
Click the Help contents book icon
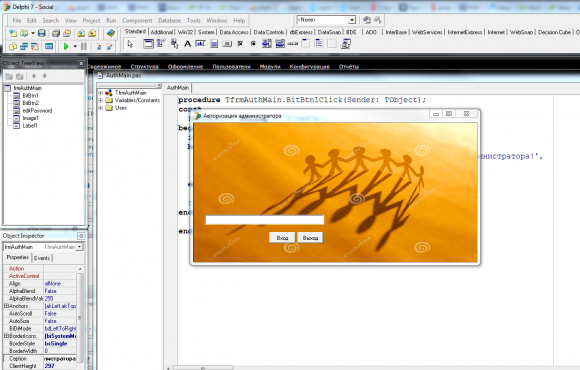(x=111, y=33)
